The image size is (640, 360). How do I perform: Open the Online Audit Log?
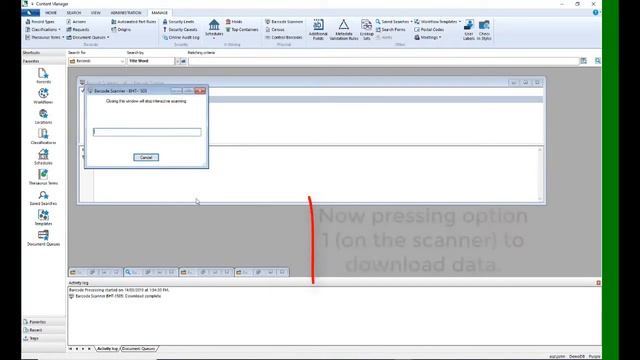[x=181, y=37]
